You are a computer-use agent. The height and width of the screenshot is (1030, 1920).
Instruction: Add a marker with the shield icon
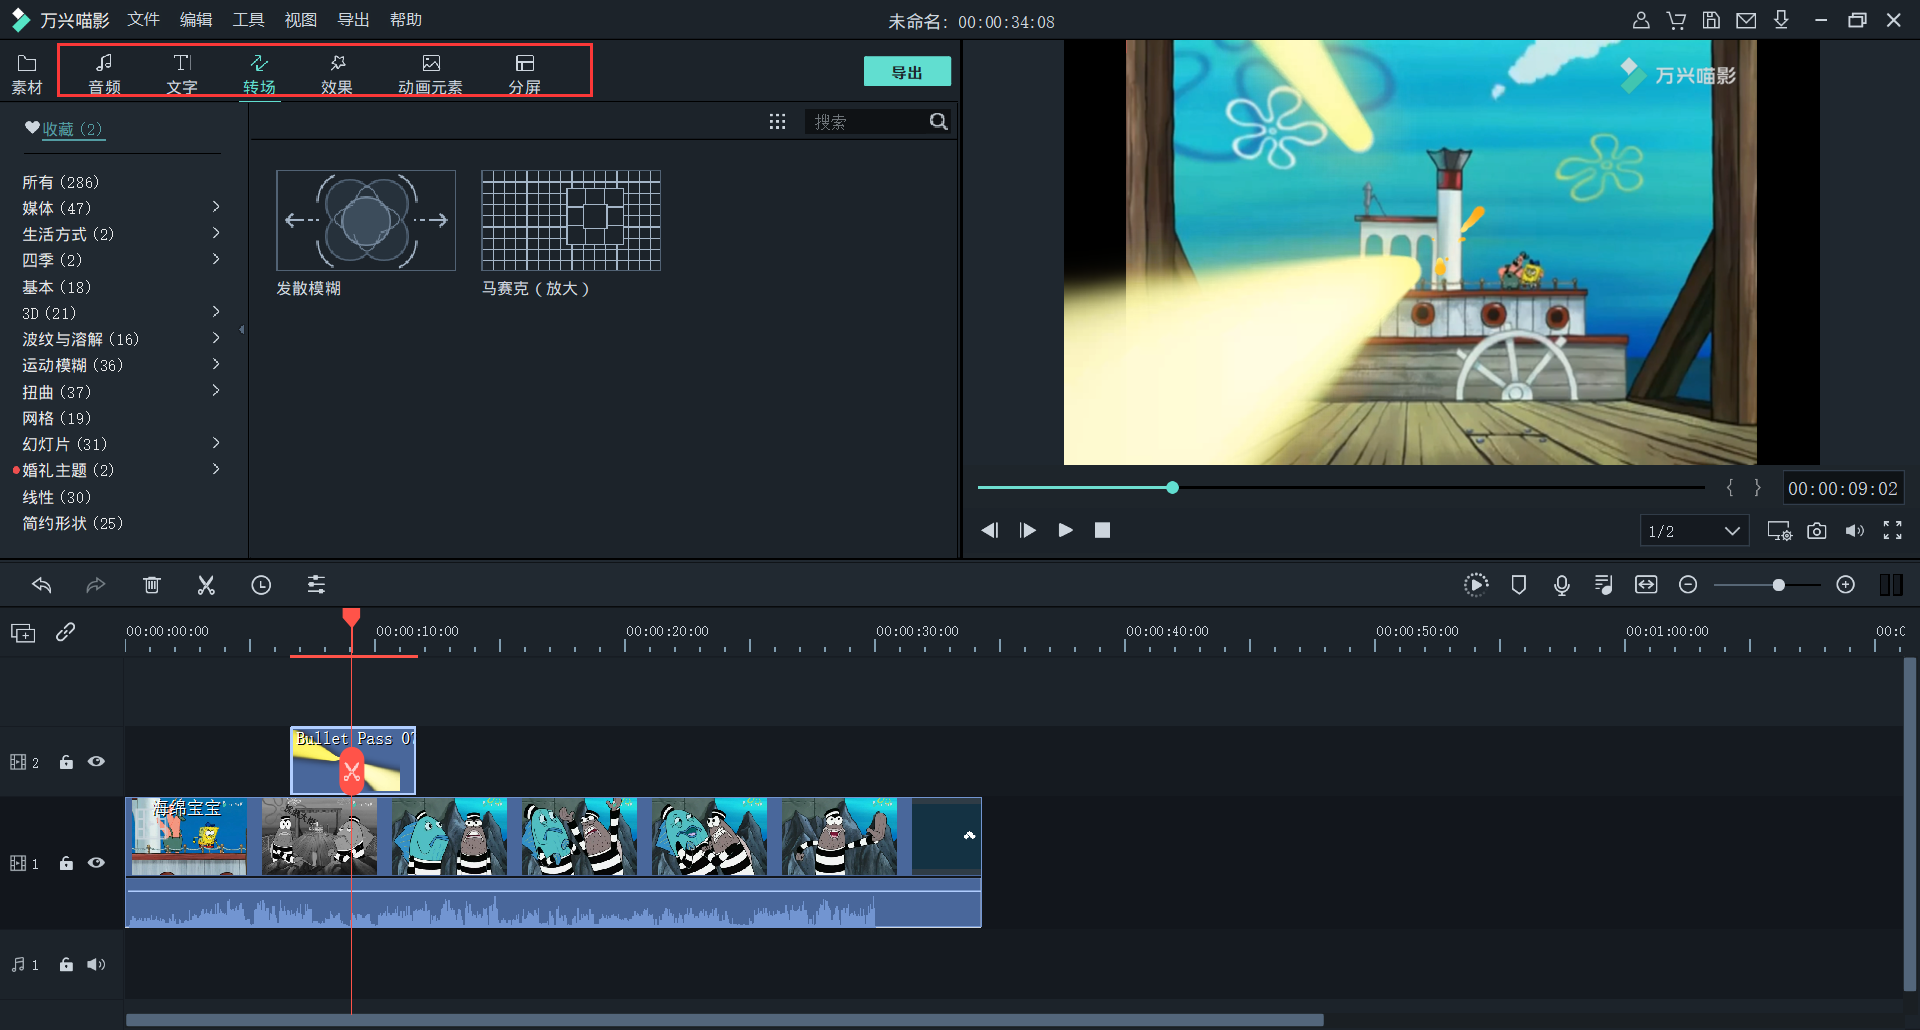pyautogui.click(x=1518, y=585)
